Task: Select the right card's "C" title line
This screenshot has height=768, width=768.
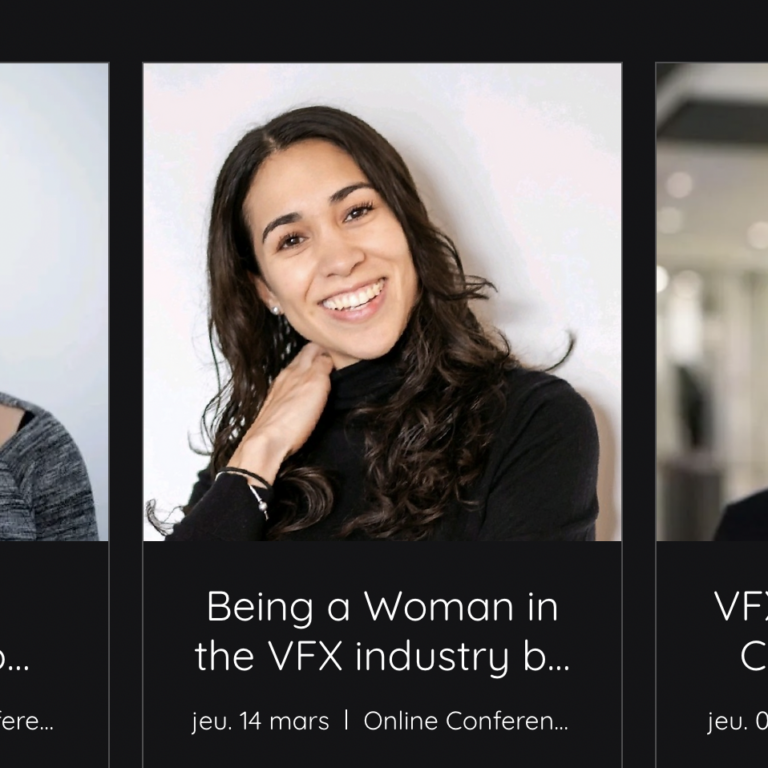Action: 752,657
